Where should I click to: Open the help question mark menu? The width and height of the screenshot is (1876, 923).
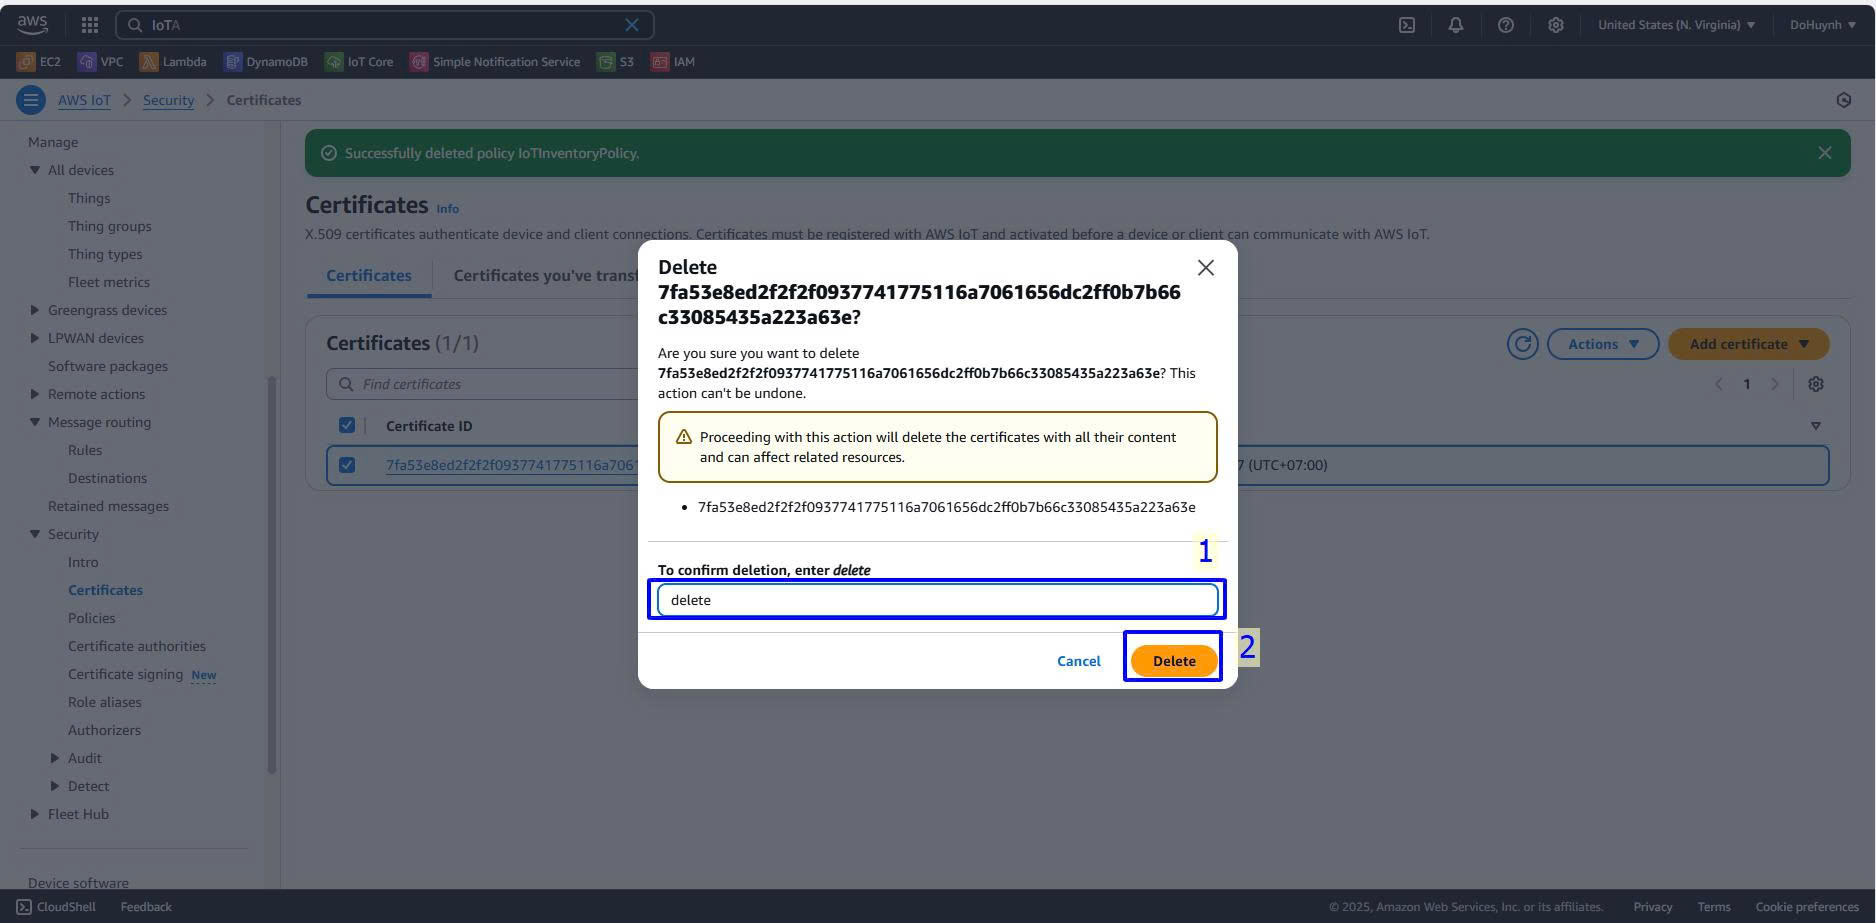click(1505, 25)
